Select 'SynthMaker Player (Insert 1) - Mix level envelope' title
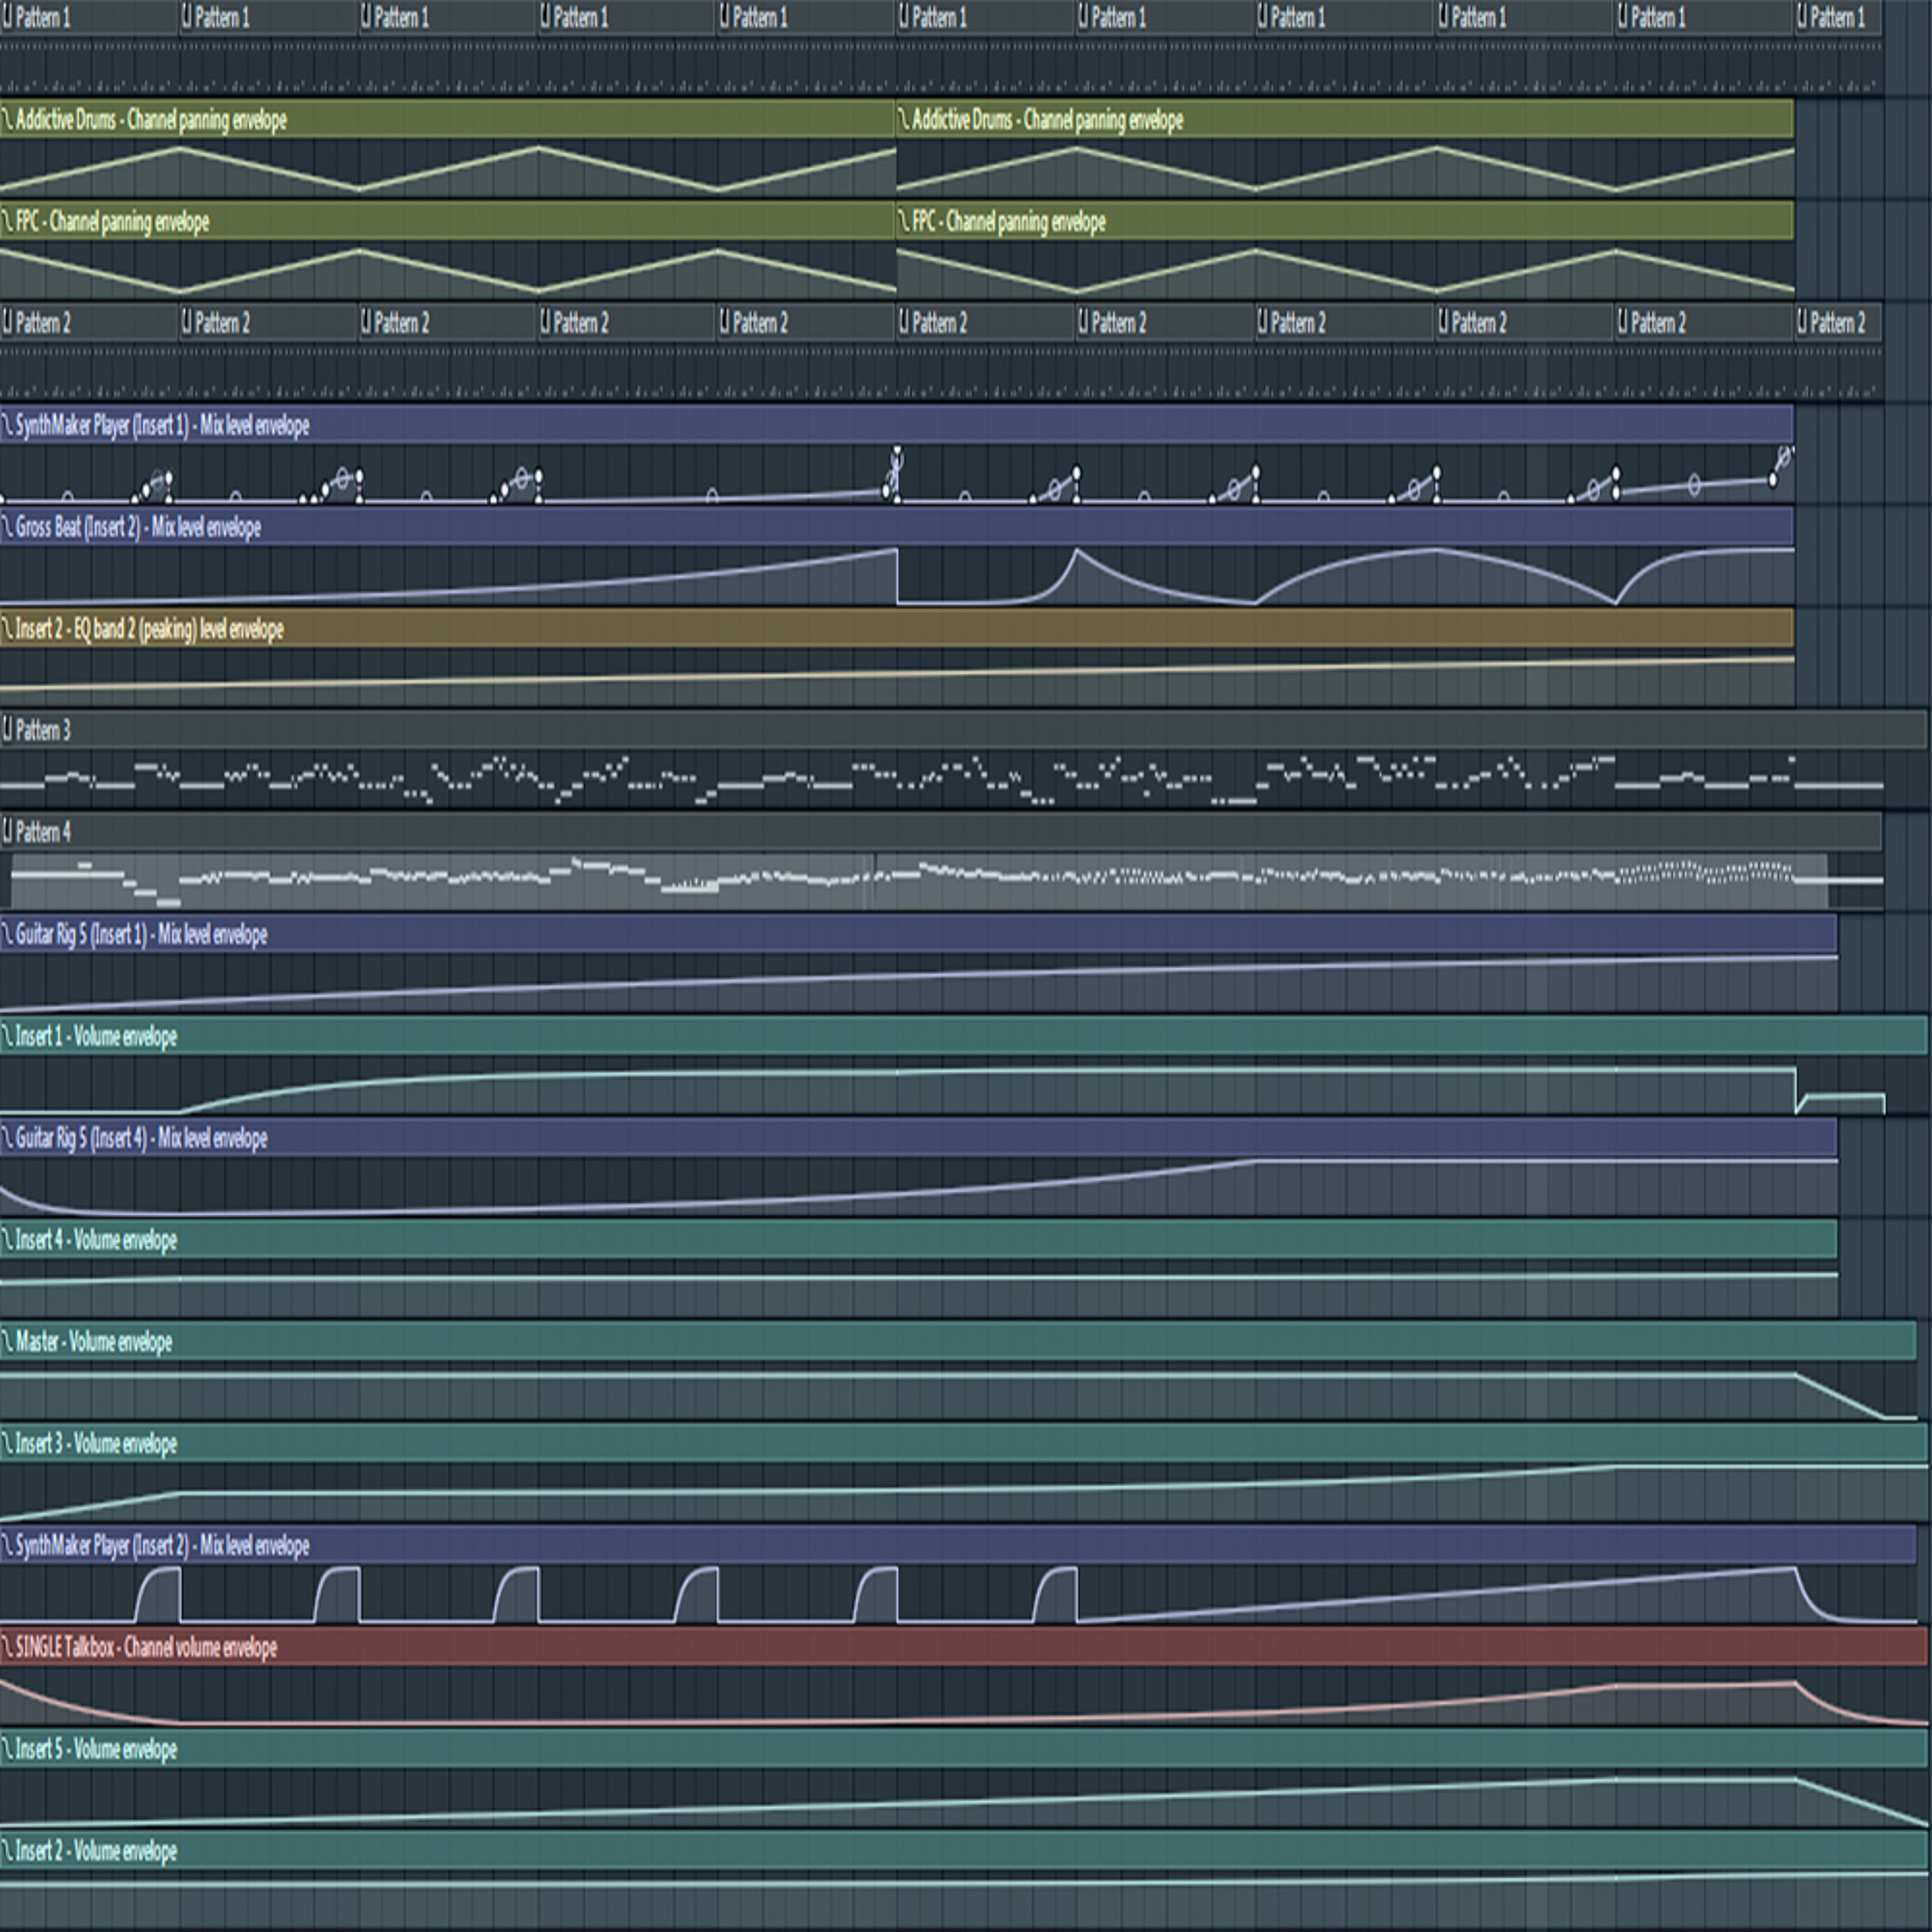 click(162, 425)
